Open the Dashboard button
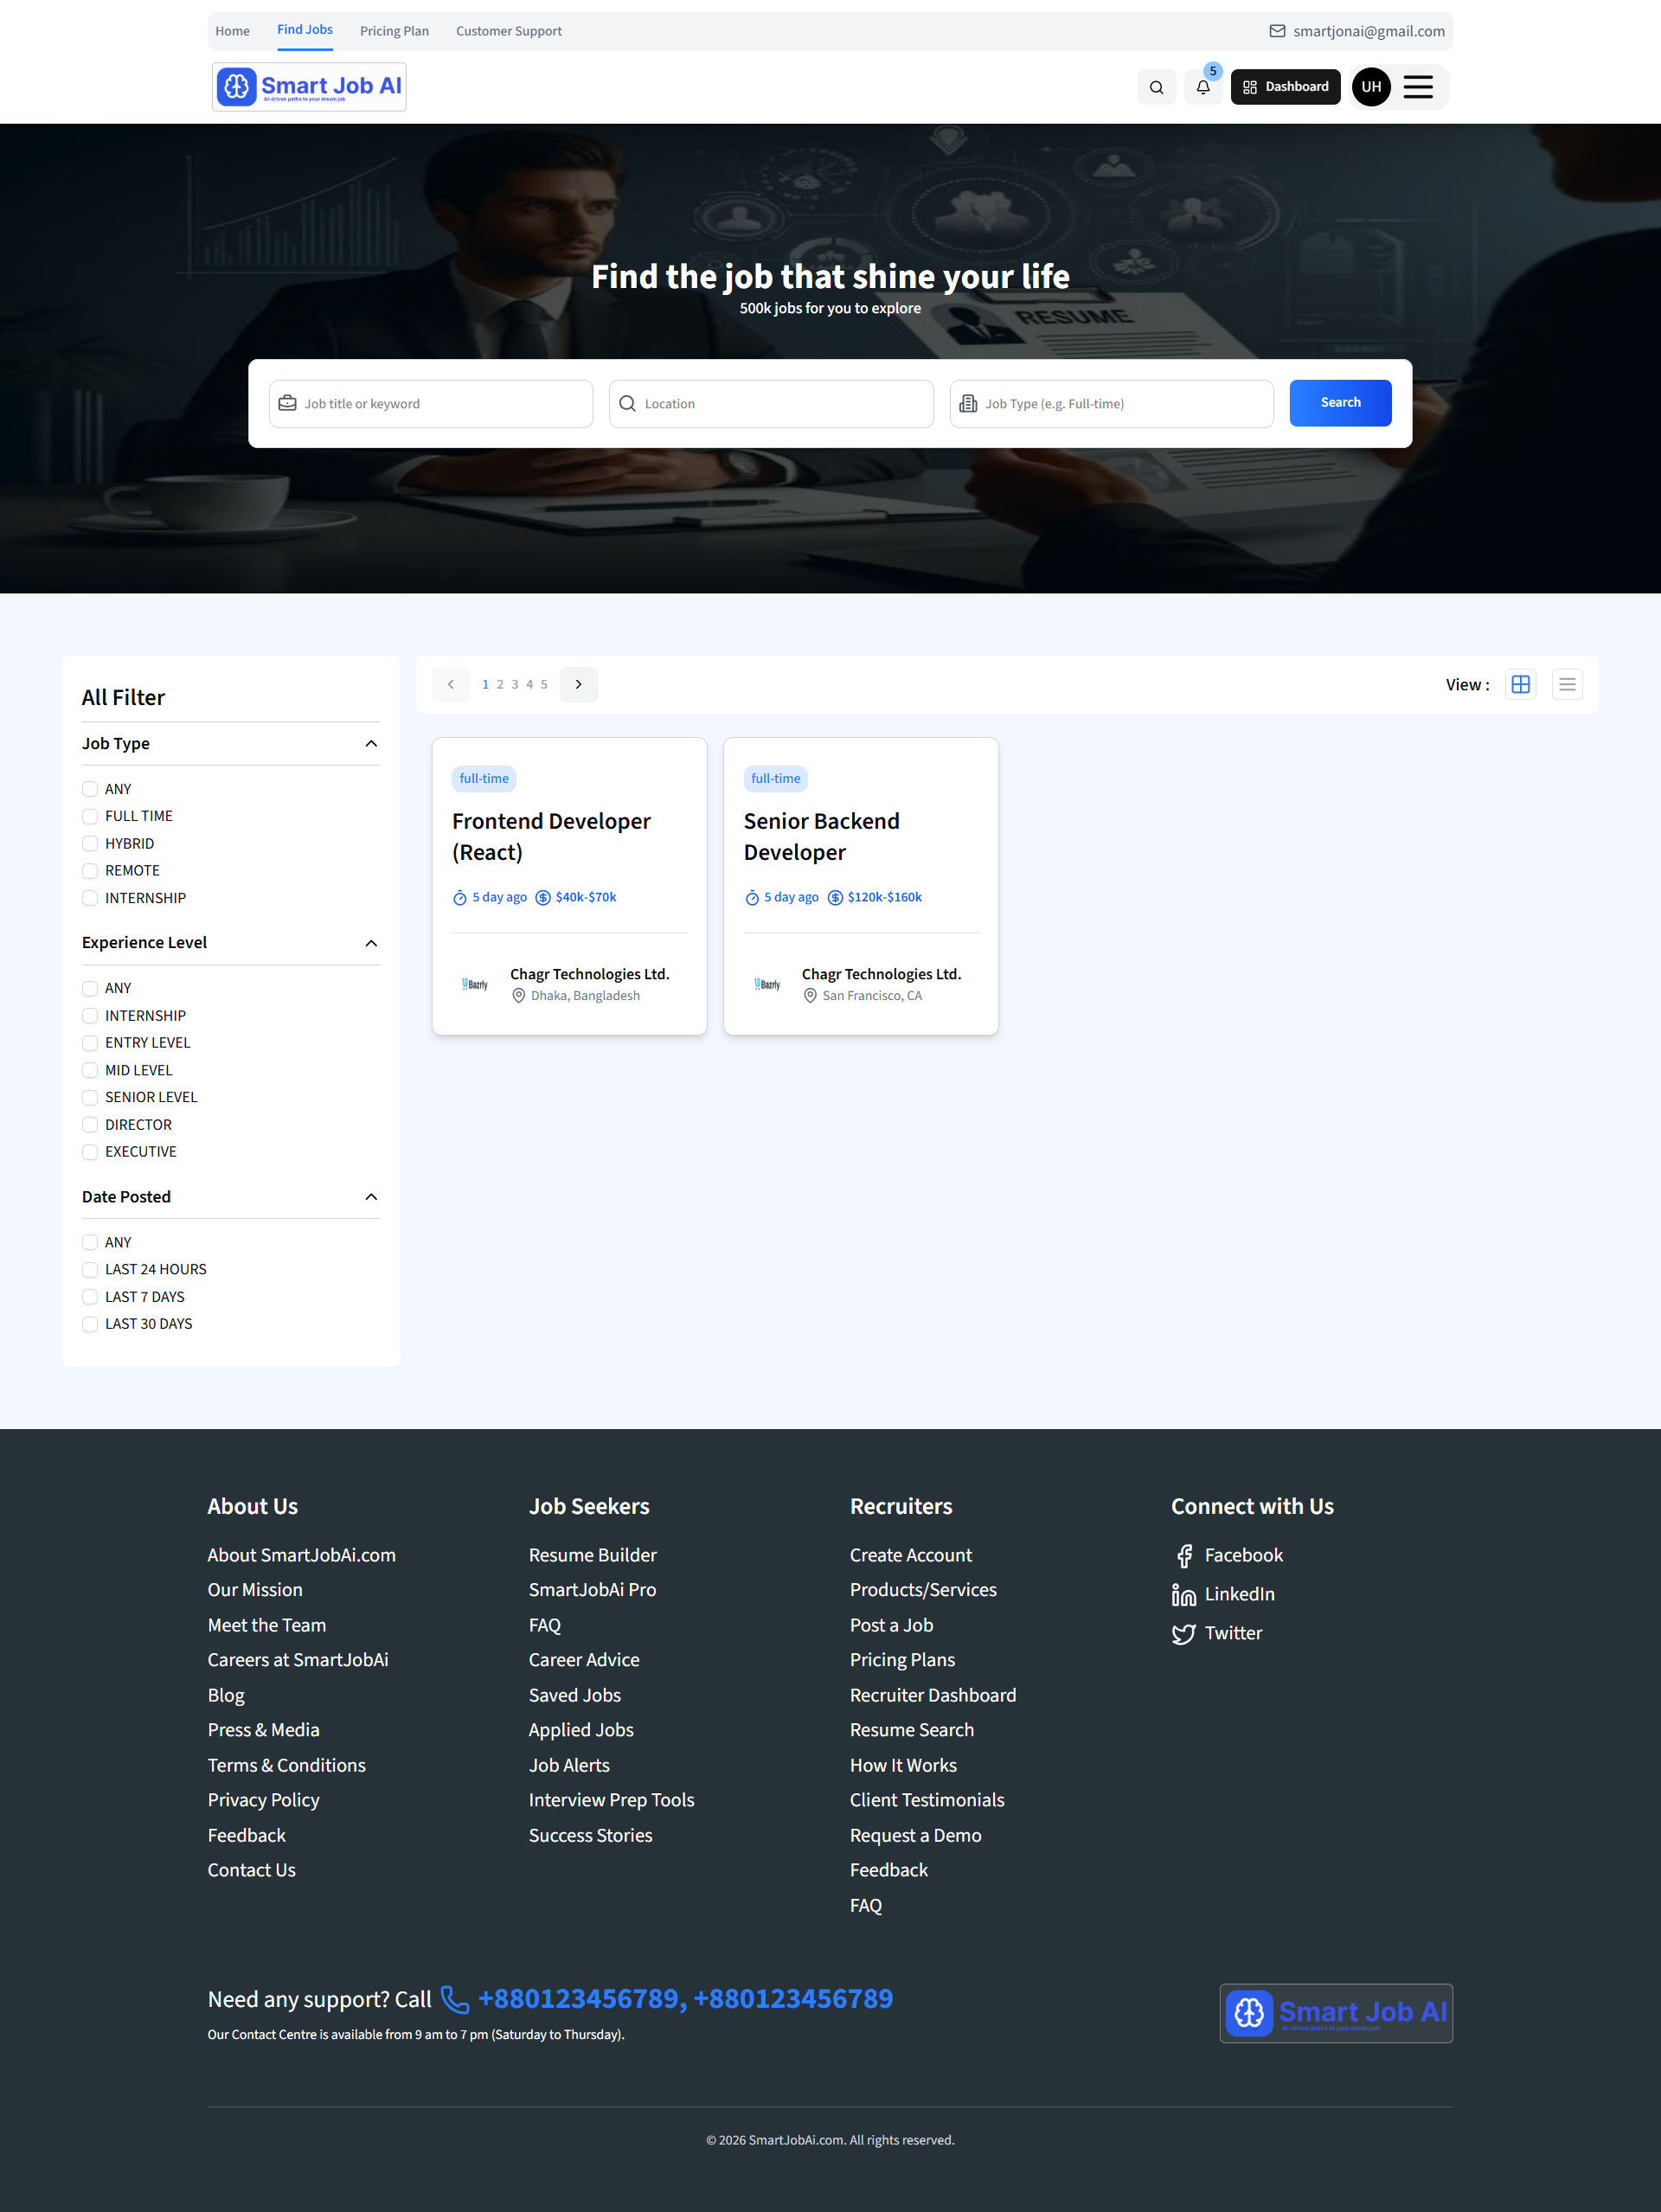 (x=1285, y=87)
